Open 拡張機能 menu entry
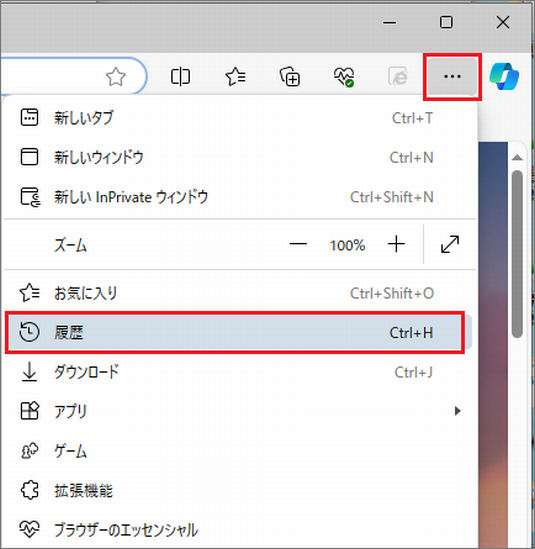The width and height of the screenshot is (535, 549). (x=240, y=490)
